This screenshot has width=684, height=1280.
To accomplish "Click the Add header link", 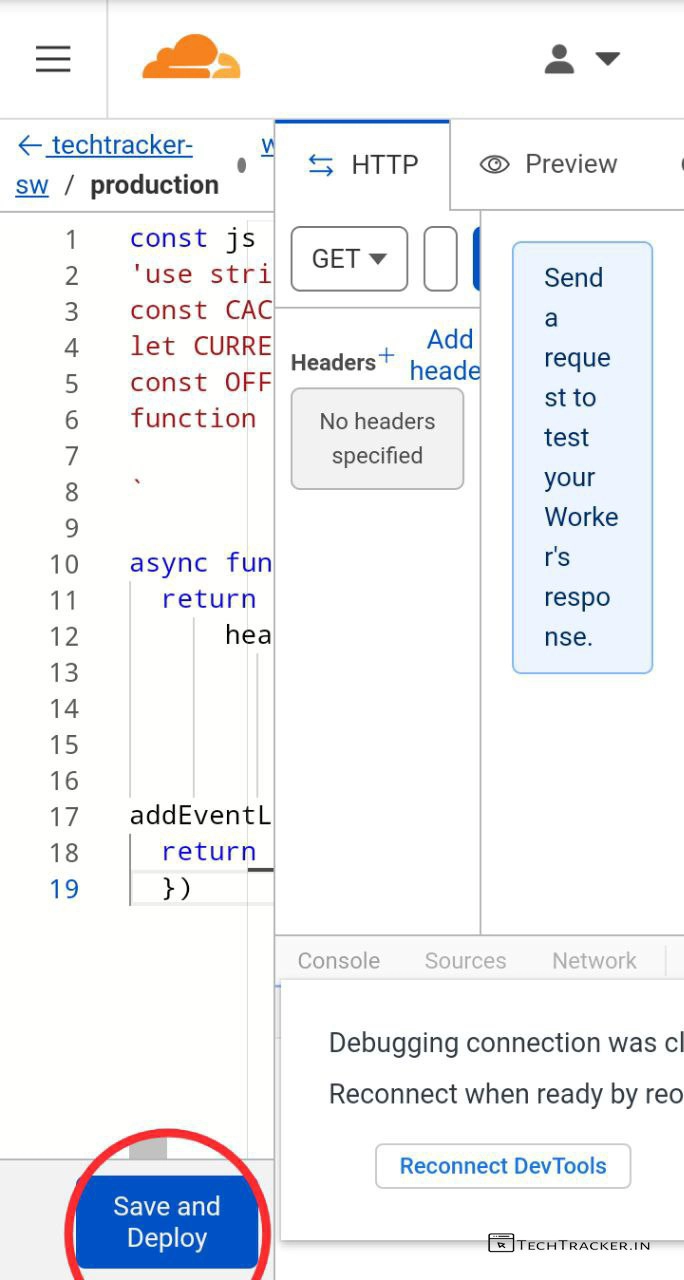I will pos(445,355).
